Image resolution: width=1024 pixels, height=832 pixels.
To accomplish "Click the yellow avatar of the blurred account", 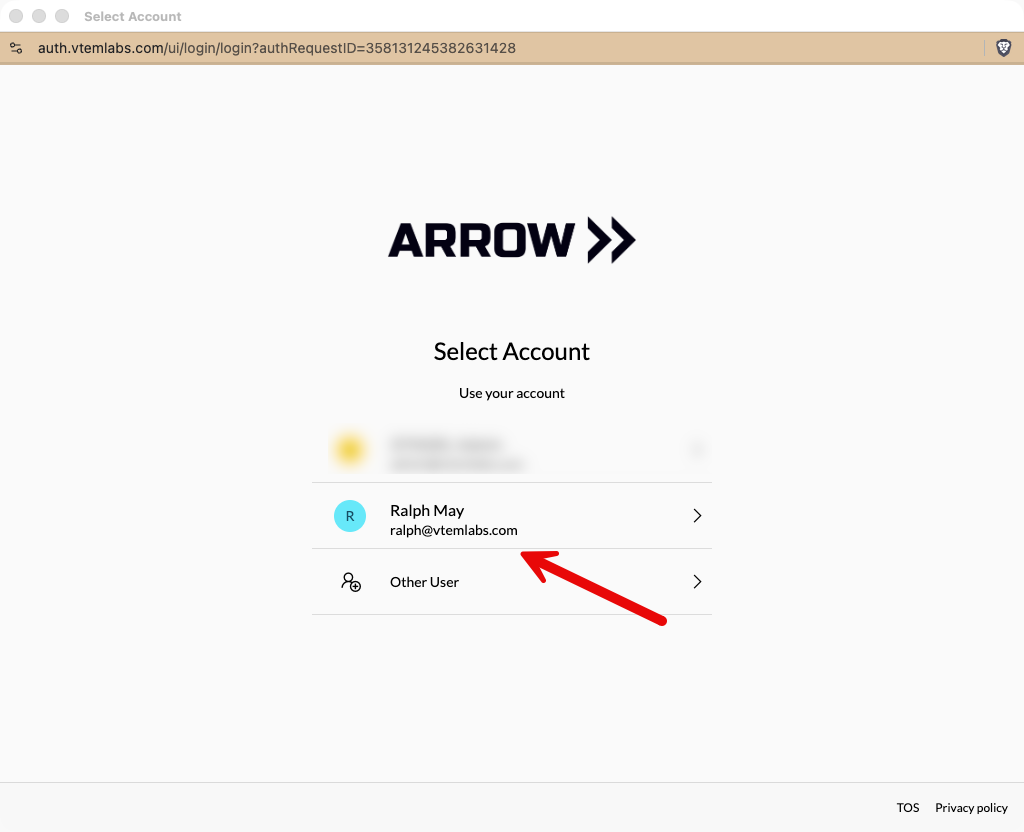I will point(349,450).
